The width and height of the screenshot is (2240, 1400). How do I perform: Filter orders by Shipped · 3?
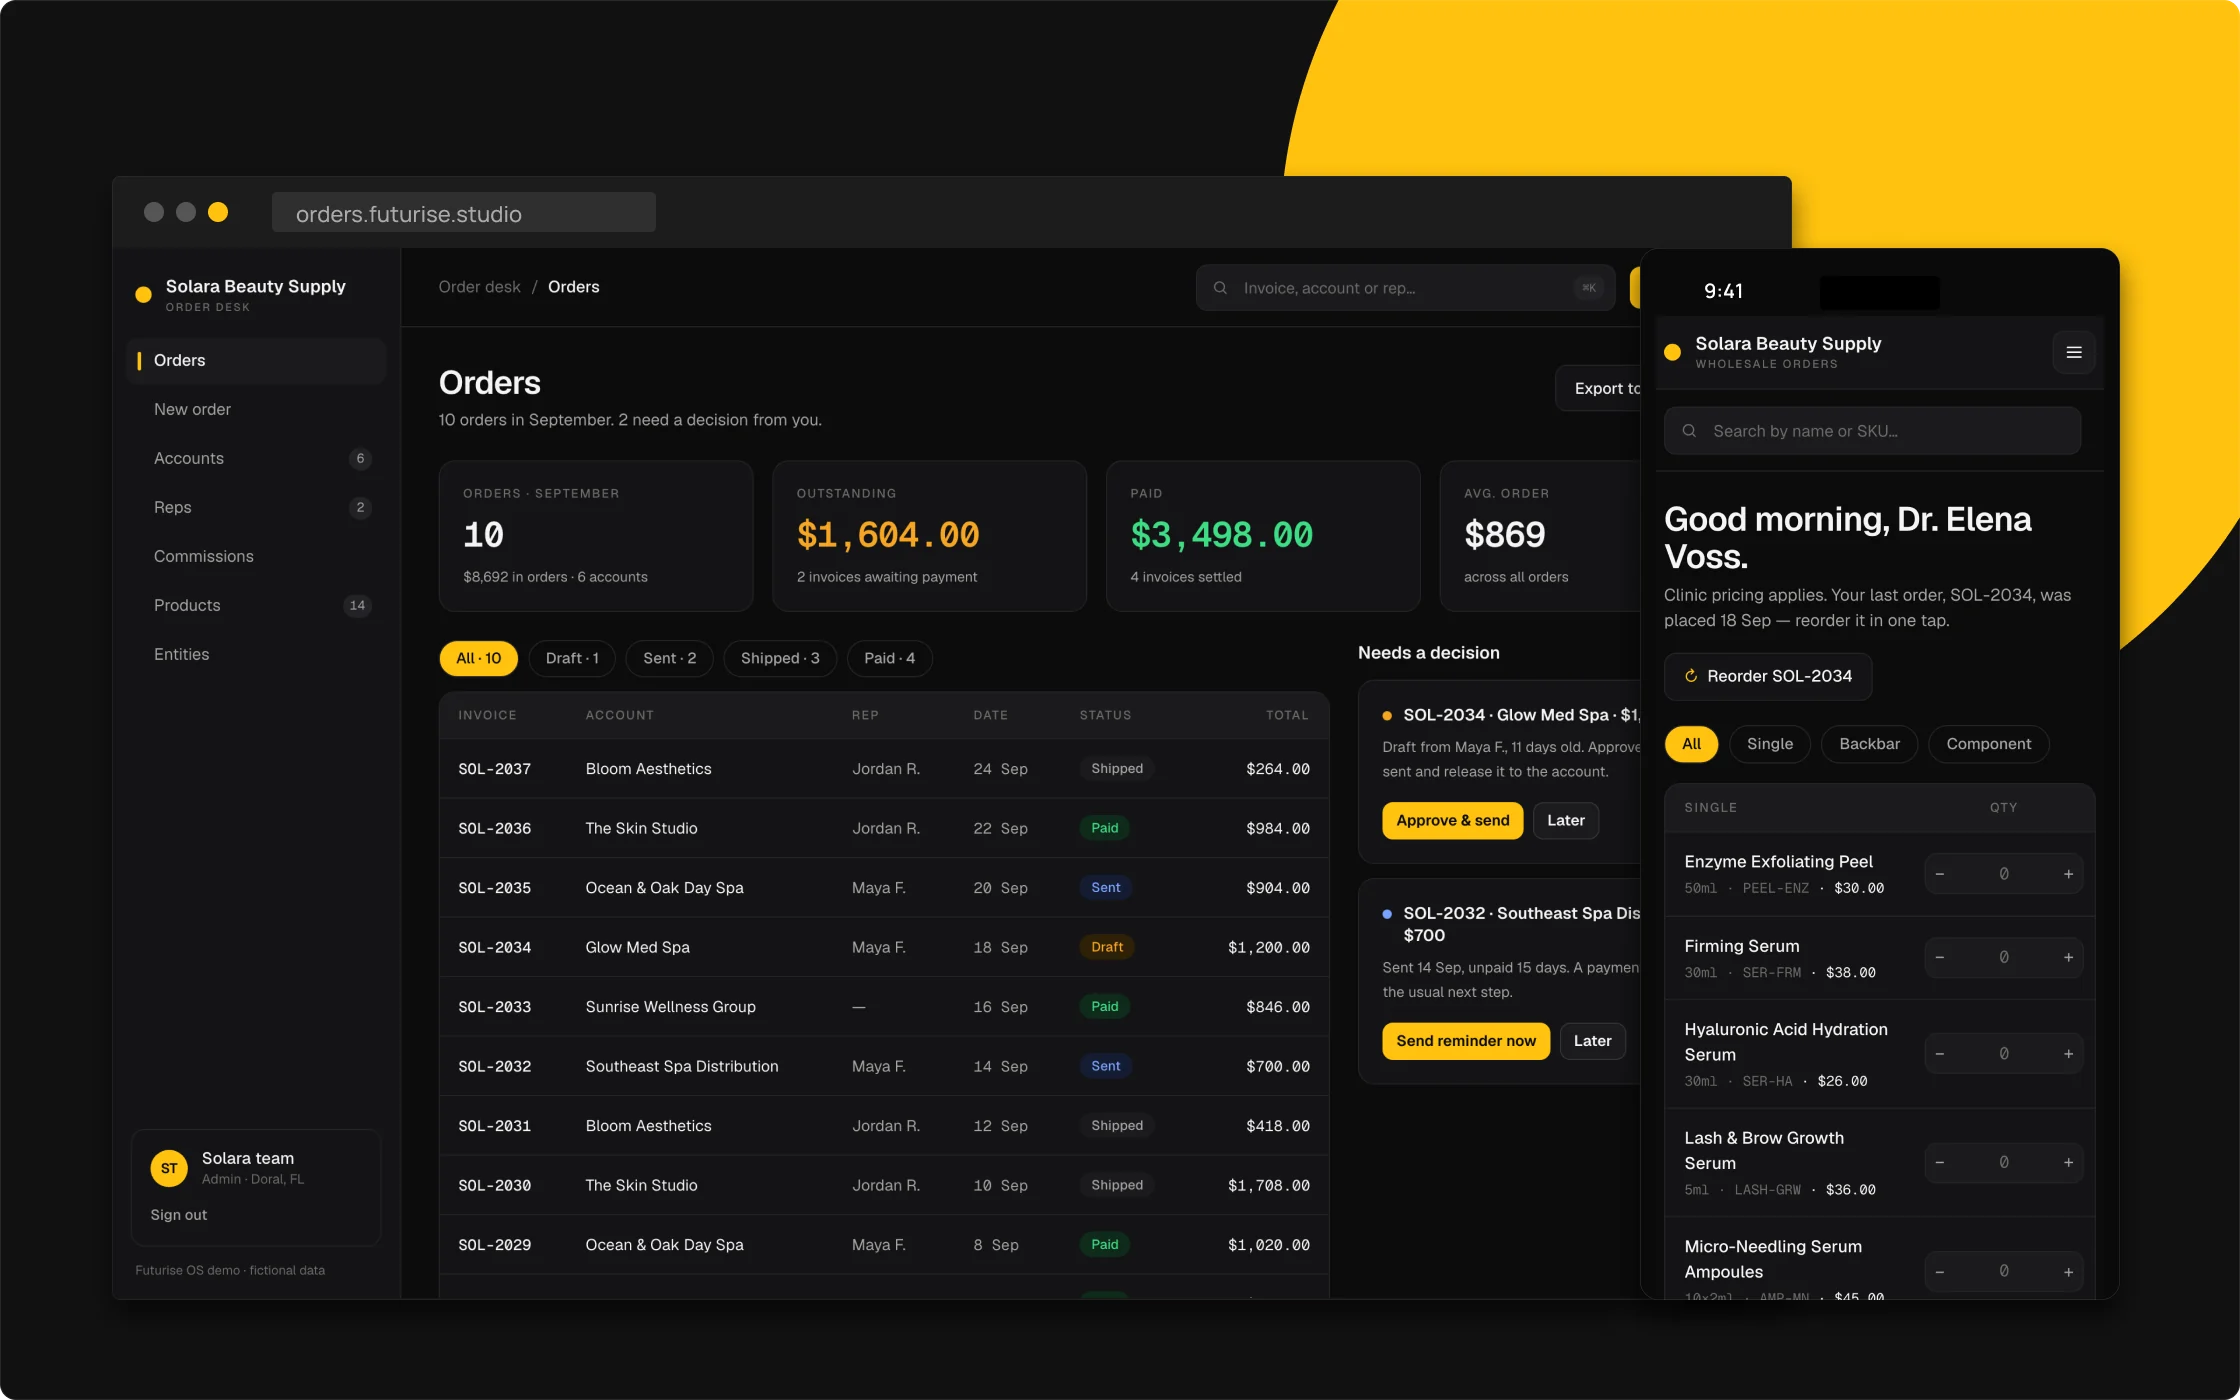pyautogui.click(x=780, y=658)
